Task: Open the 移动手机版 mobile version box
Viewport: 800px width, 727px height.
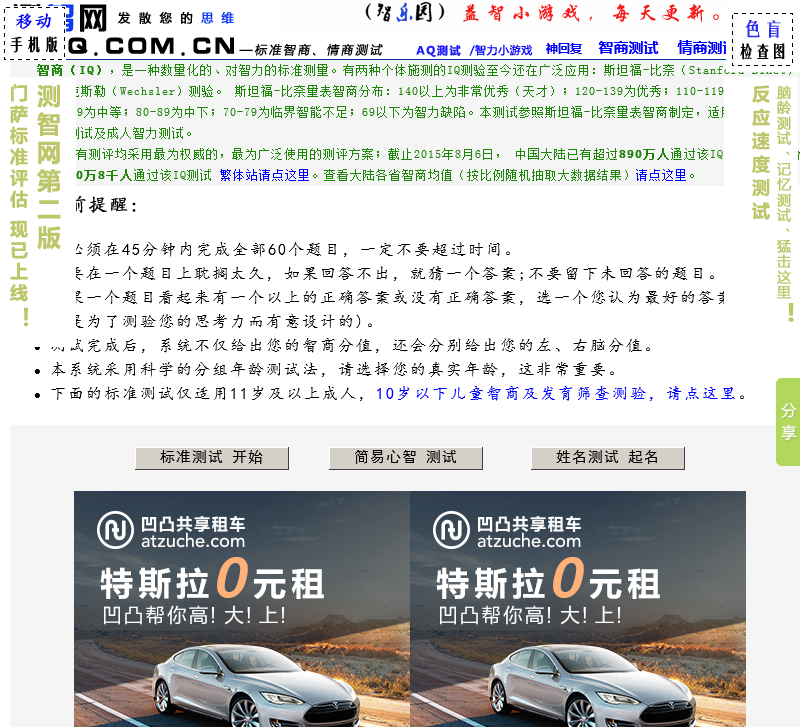Action: point(35,33)
